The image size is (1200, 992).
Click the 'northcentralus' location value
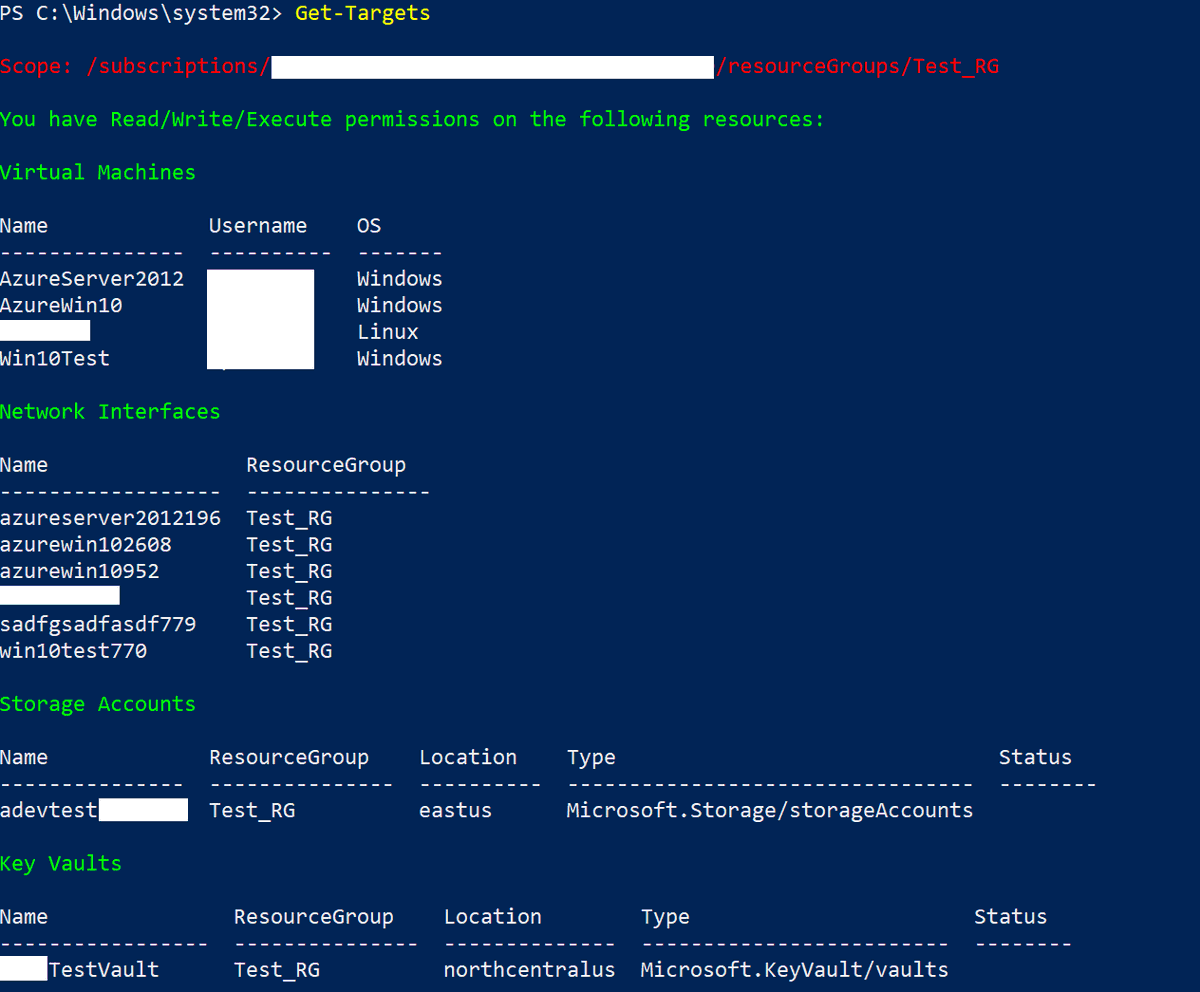coord(529,970)
